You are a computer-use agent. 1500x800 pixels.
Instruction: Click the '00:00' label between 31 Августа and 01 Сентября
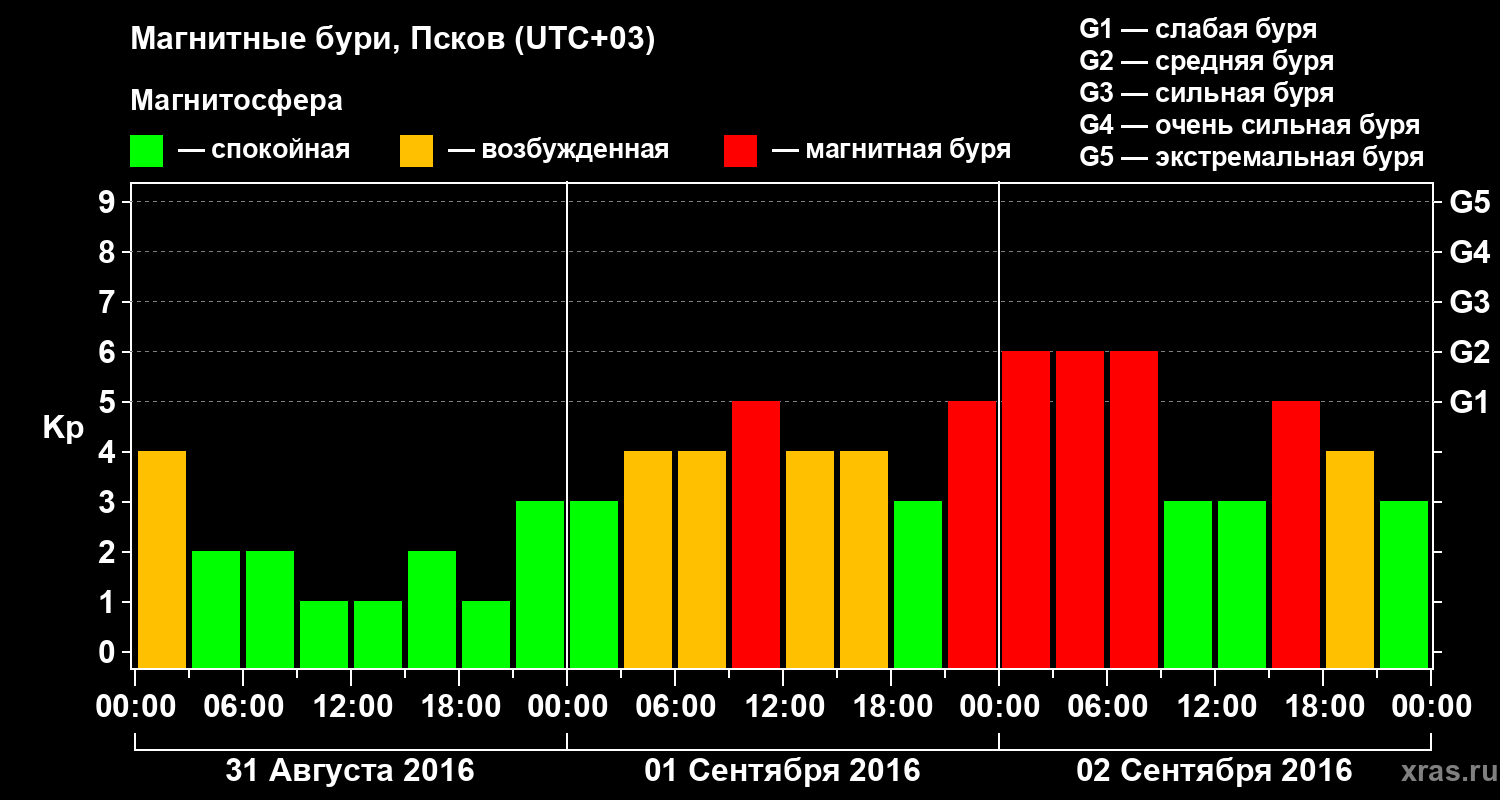567,706
